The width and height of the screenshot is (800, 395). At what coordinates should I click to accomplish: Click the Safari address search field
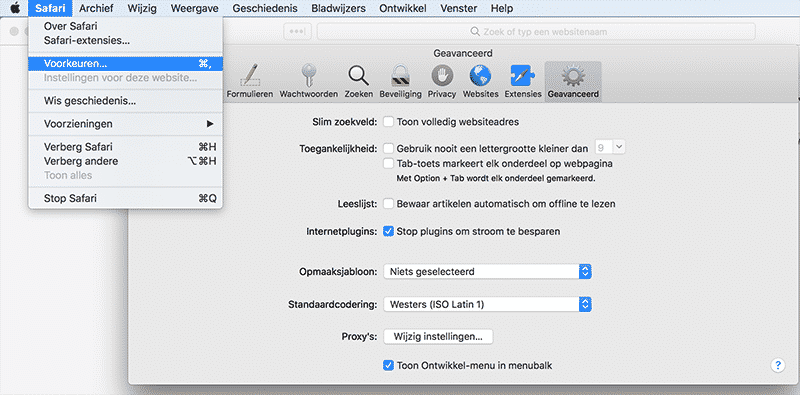(x=536, y=32)
